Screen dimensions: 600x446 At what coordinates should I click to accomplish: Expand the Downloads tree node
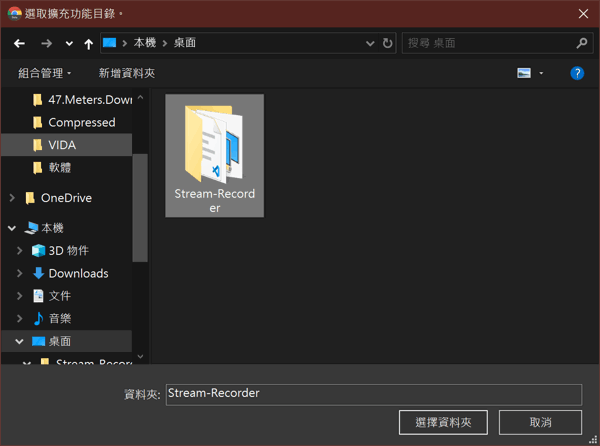(x=20, y=273)
